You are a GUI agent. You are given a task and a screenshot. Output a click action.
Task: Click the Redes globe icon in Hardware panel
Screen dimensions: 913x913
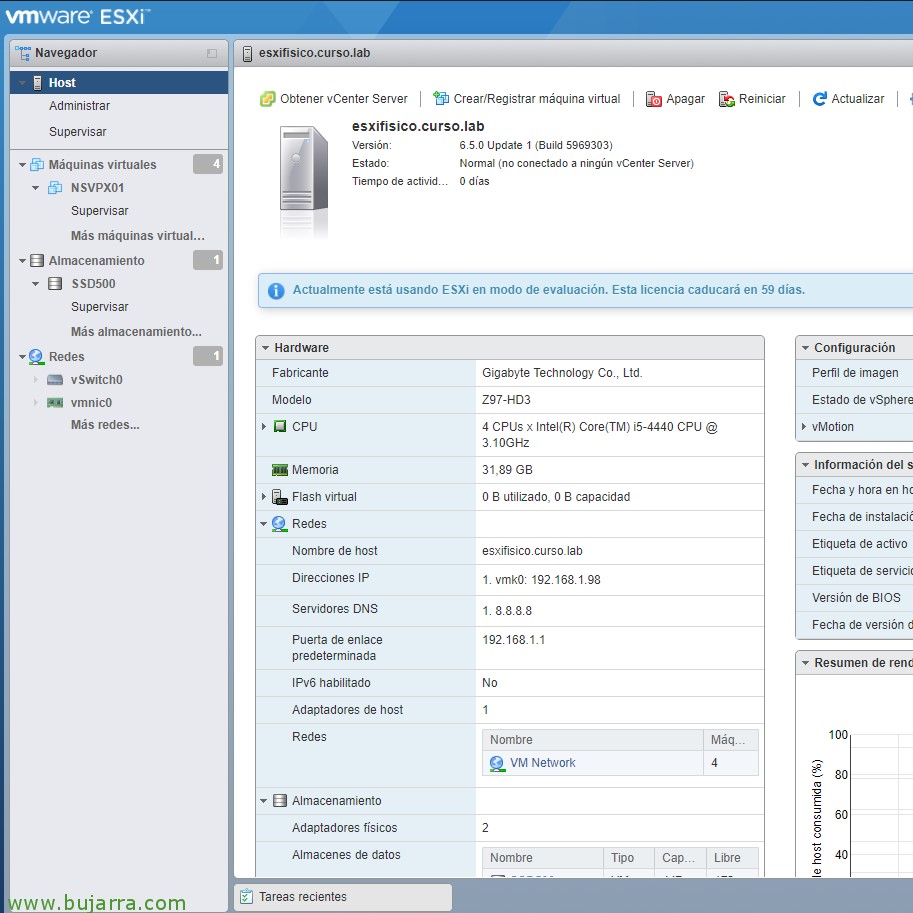coord(279,523)
